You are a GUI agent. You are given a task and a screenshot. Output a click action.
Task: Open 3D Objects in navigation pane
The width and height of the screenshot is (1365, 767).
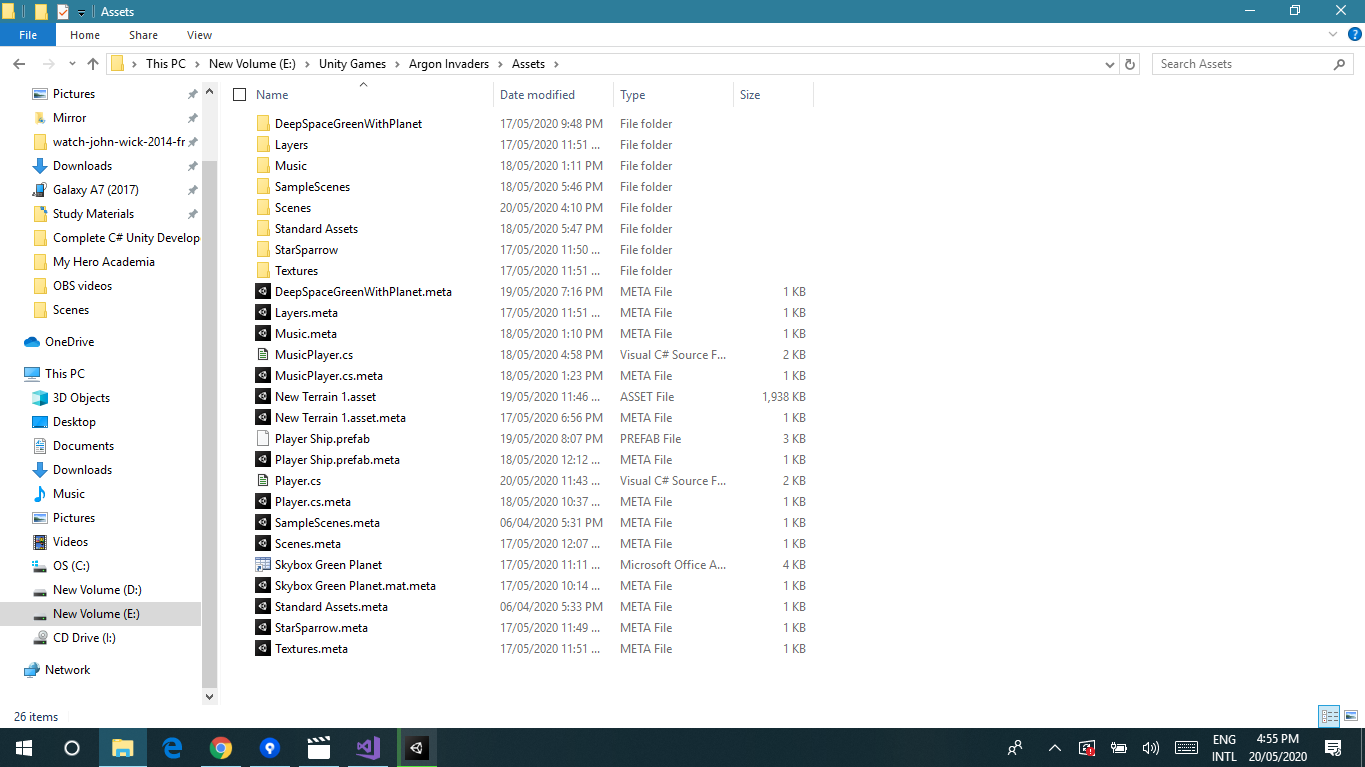pos(81,398)
